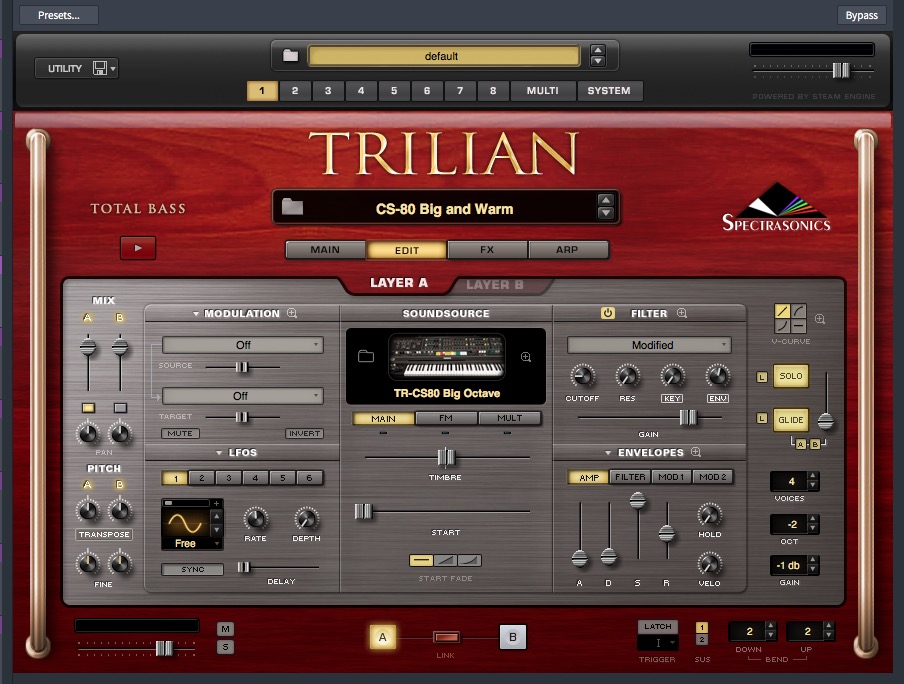Click the patch folder icon beside CS-80
904x684 pixels.
(x=292, y=208)
